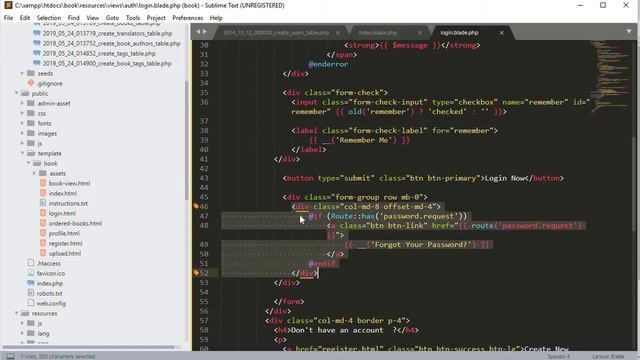Go to next tab with right arrow
640x360 pixels.
coord(205,32)
